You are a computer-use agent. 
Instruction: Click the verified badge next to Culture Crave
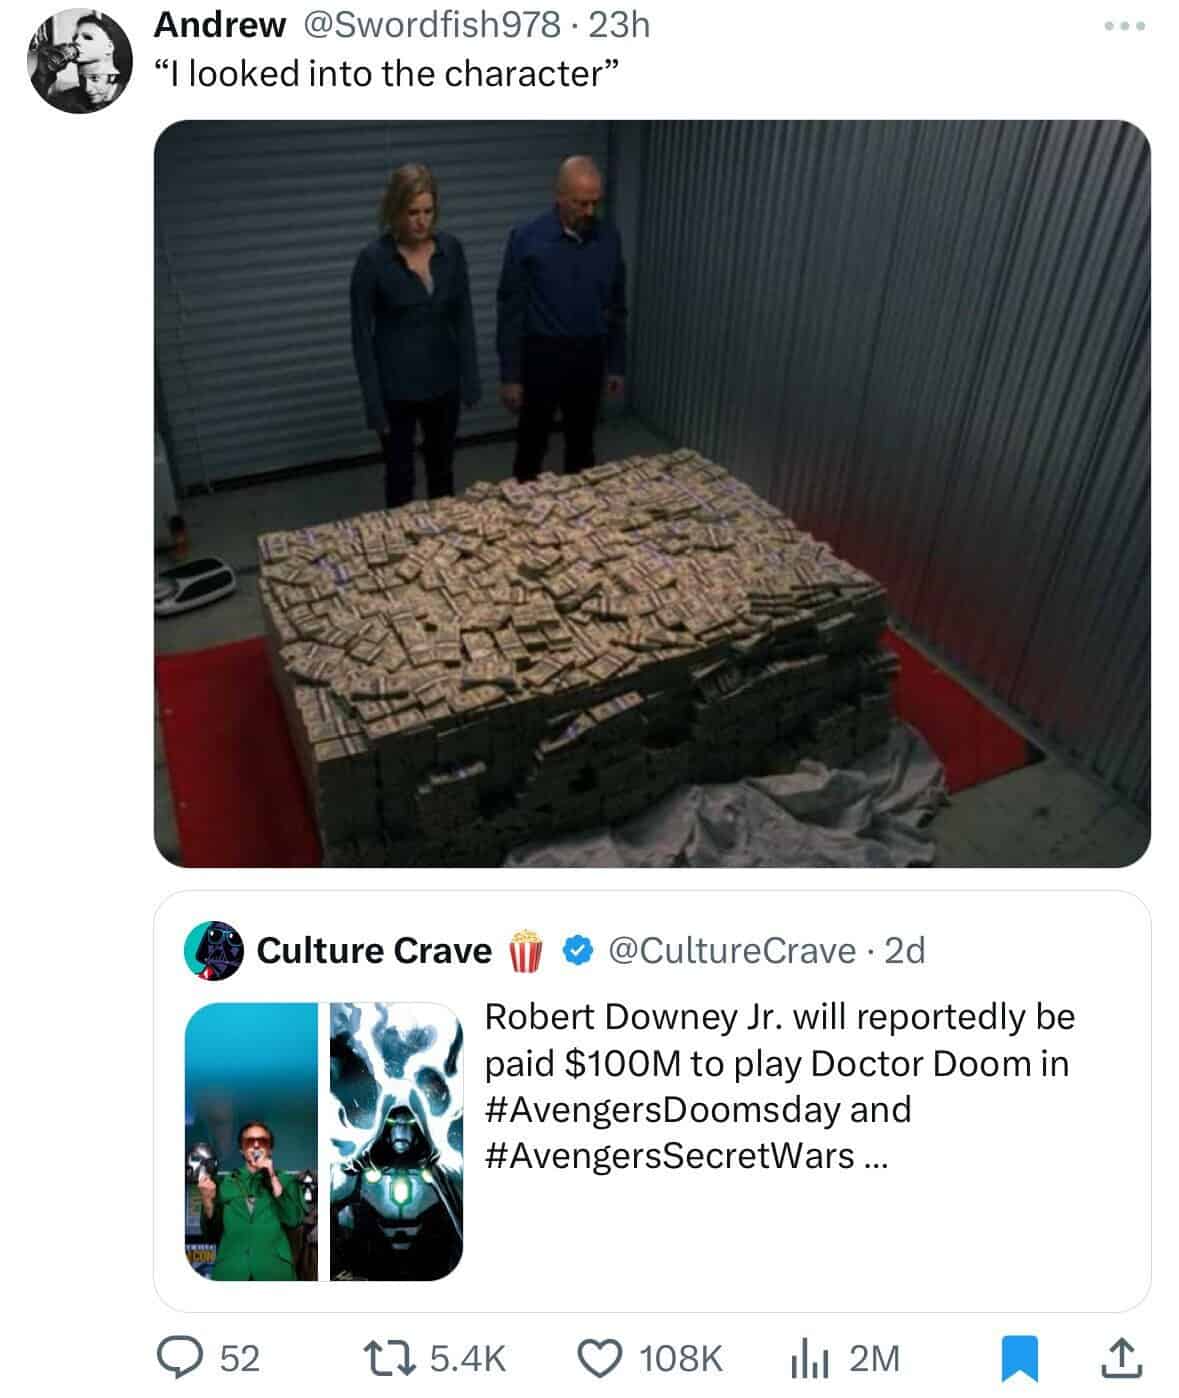tap(577, 950)
